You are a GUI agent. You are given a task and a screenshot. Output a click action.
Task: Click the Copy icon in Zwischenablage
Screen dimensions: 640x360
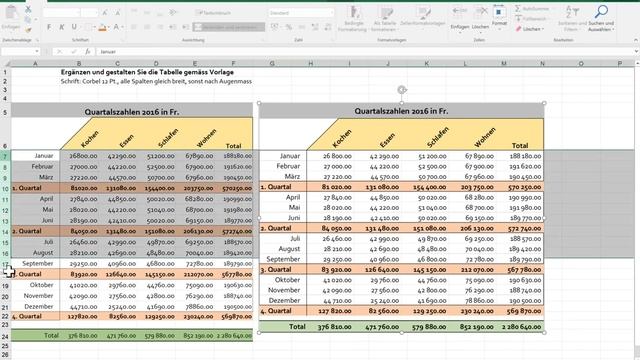coord(27,20)
